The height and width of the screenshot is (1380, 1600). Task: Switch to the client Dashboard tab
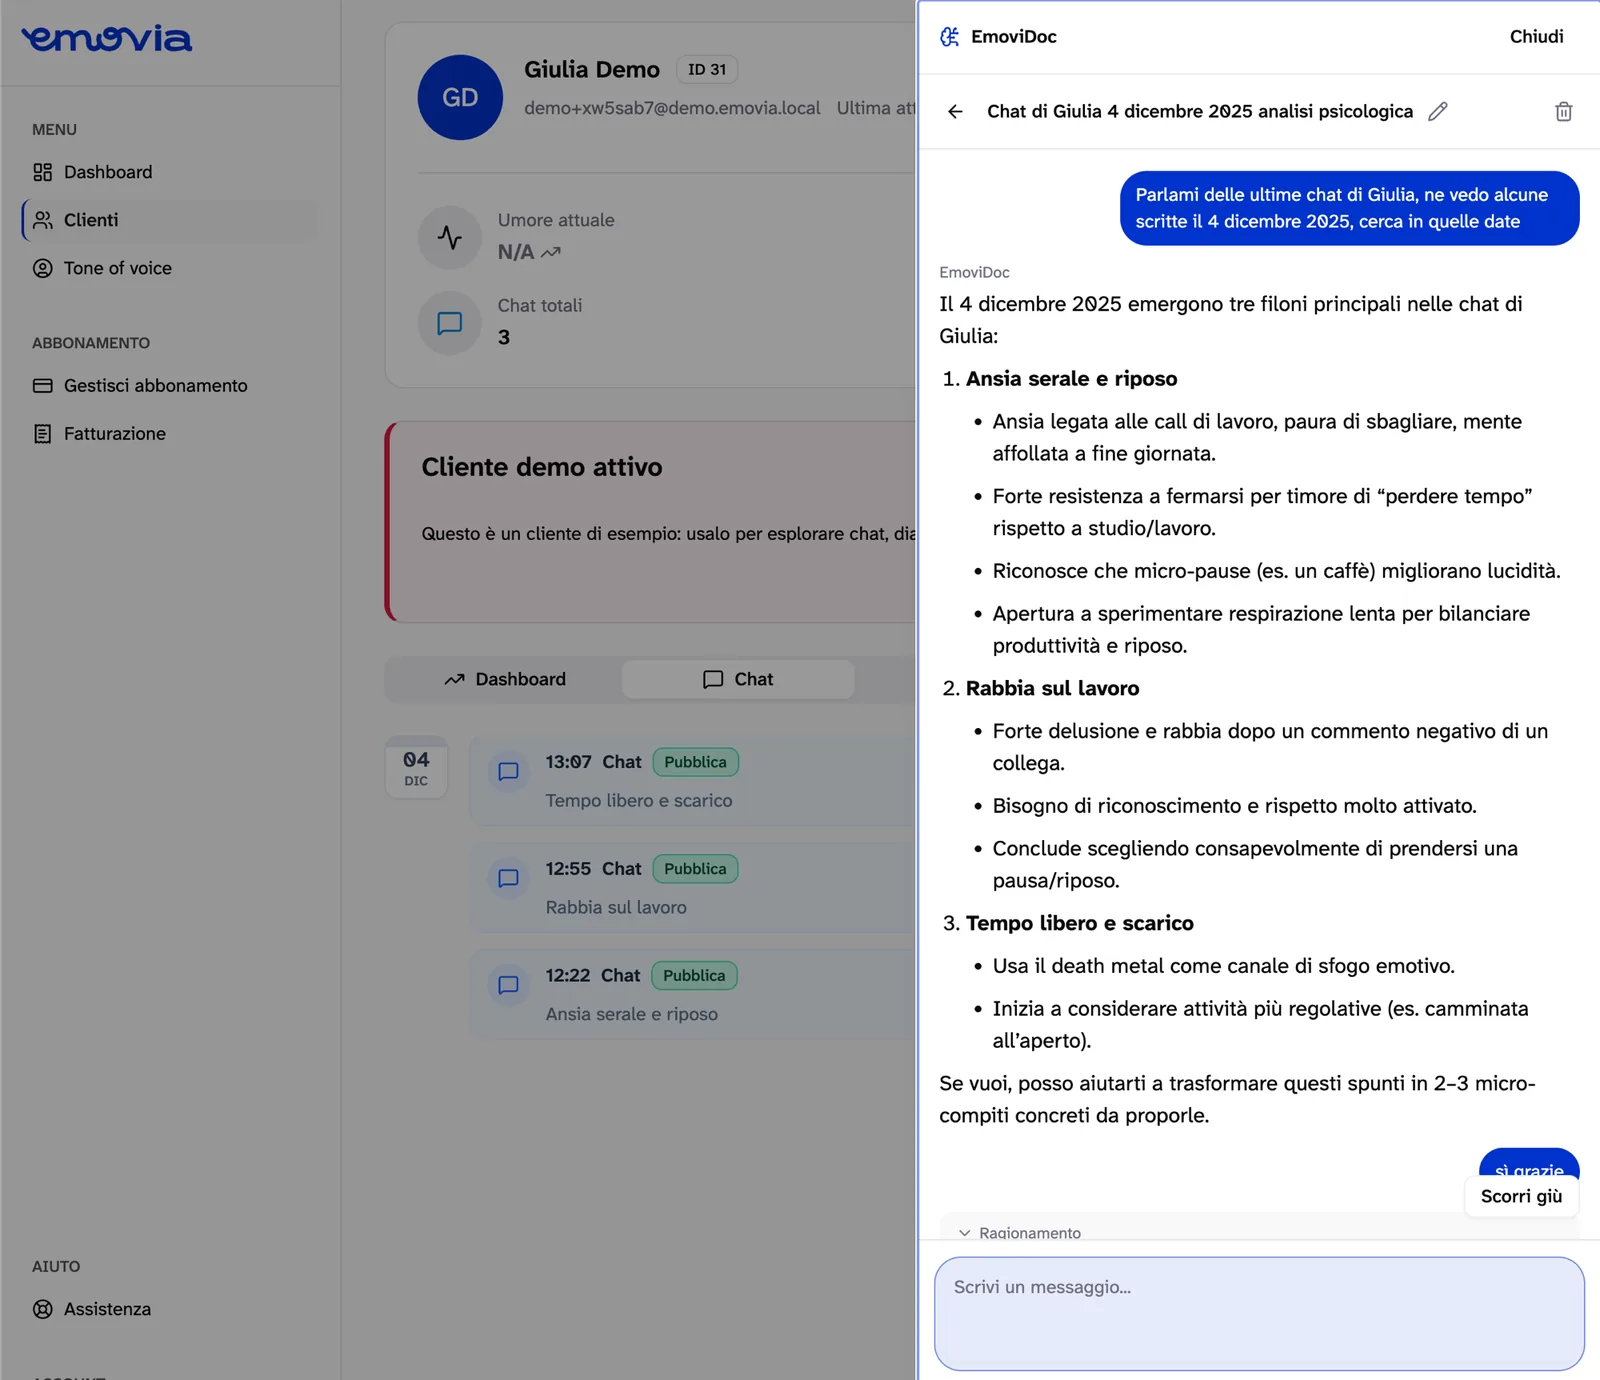pos(505,679)
